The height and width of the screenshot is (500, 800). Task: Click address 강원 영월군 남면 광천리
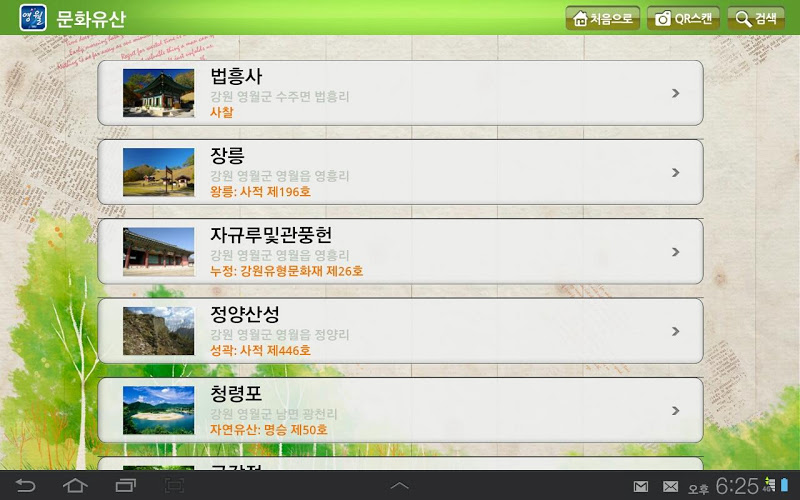[x=274, y=414]
